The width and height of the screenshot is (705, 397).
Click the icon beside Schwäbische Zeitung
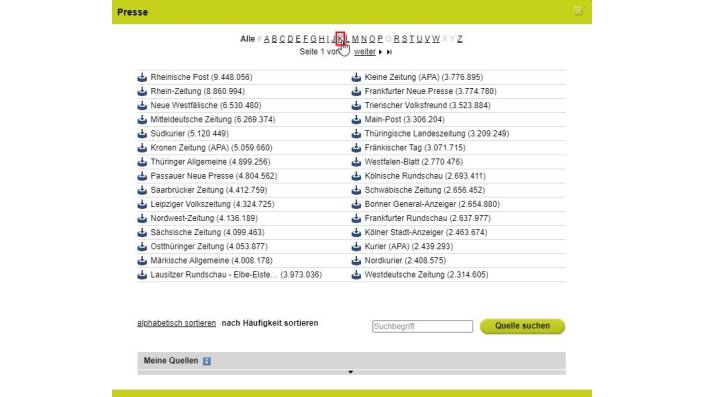pyautogui.click(x=356, y=190)
